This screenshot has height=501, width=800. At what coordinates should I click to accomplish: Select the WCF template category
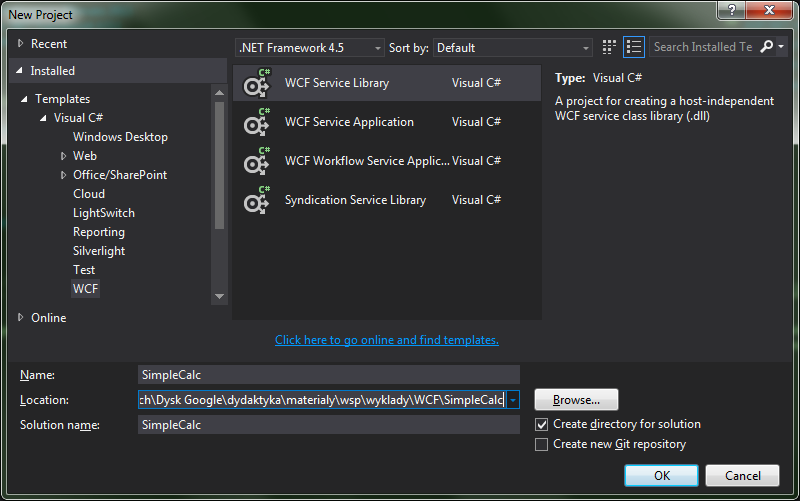(85, 289)
